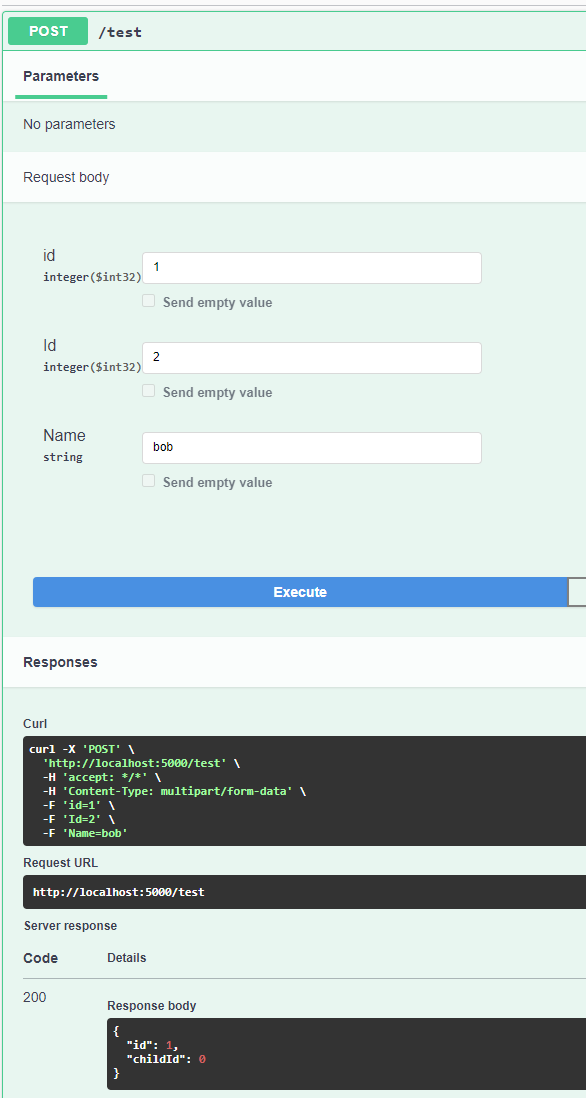
Task: Click the partially visible Clear button beside Execute
Action: tap(580, 592)
